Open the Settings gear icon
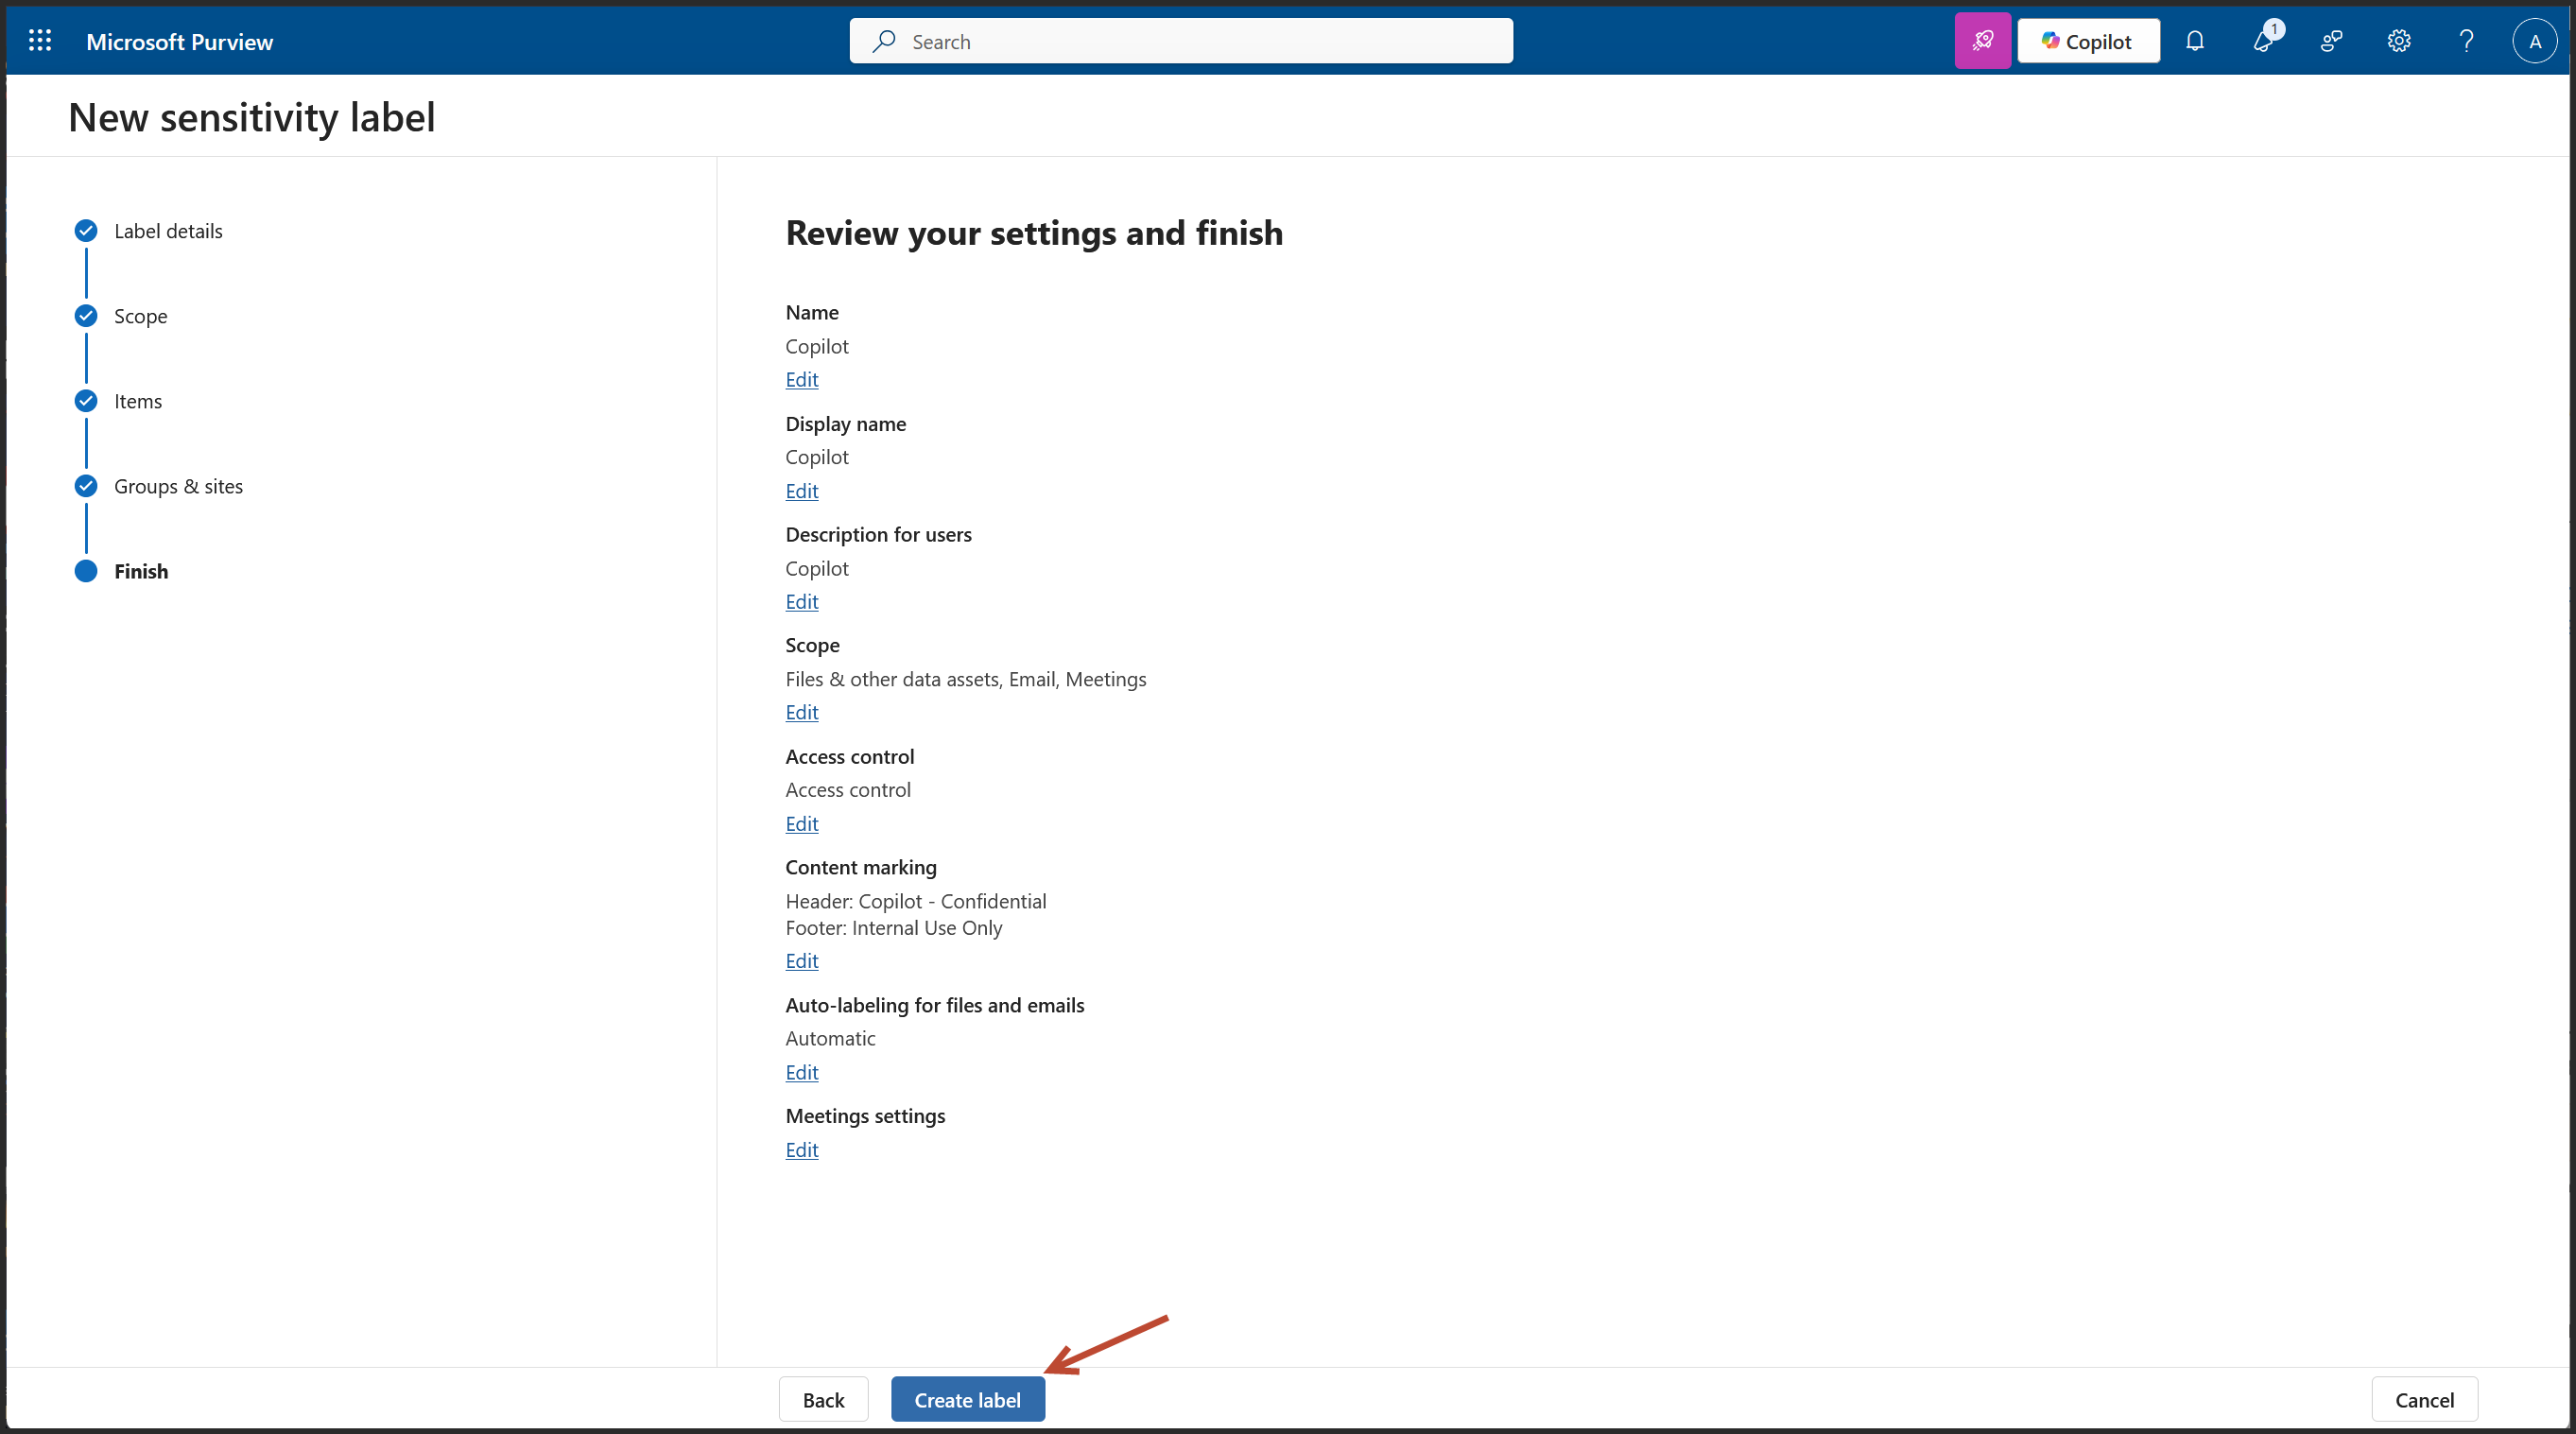 (x=2398, y=41)
